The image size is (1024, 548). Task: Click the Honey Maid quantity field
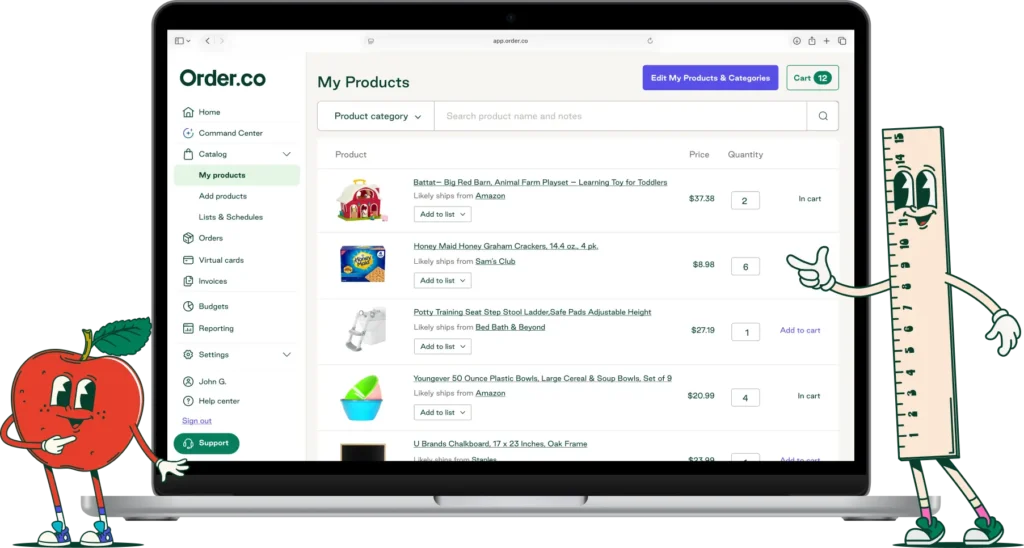click(x=745, y=266)
